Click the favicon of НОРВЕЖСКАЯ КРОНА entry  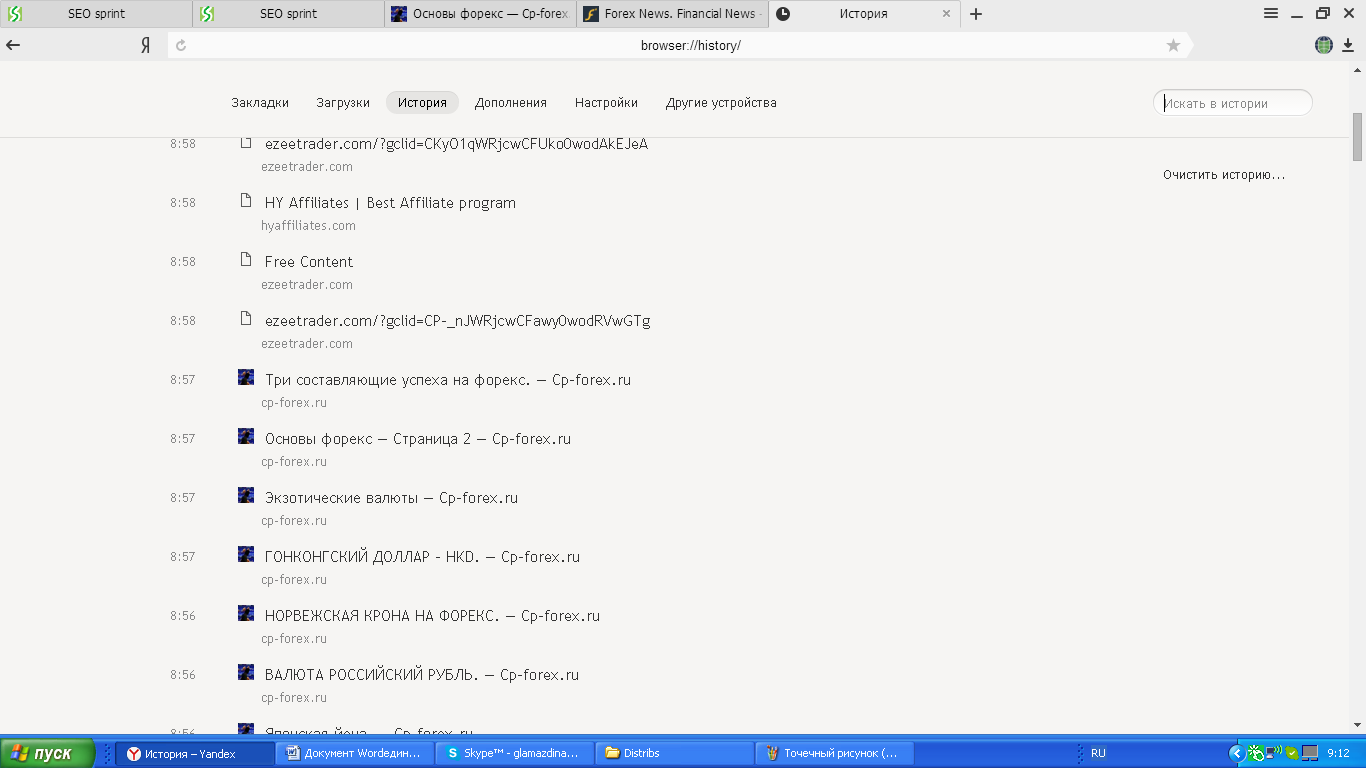(x=246, y=613)
